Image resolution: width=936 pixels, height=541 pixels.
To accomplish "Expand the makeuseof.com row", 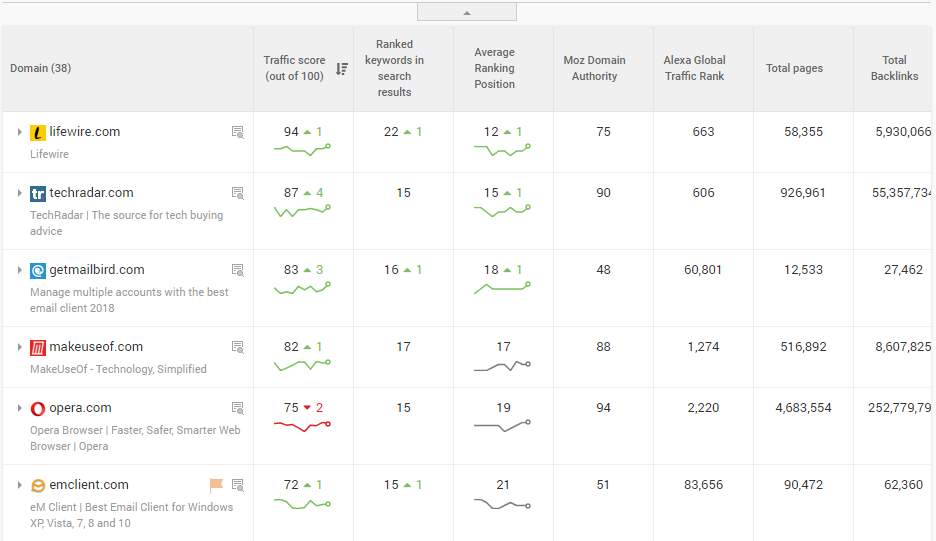I will click(x=19, y=347).
